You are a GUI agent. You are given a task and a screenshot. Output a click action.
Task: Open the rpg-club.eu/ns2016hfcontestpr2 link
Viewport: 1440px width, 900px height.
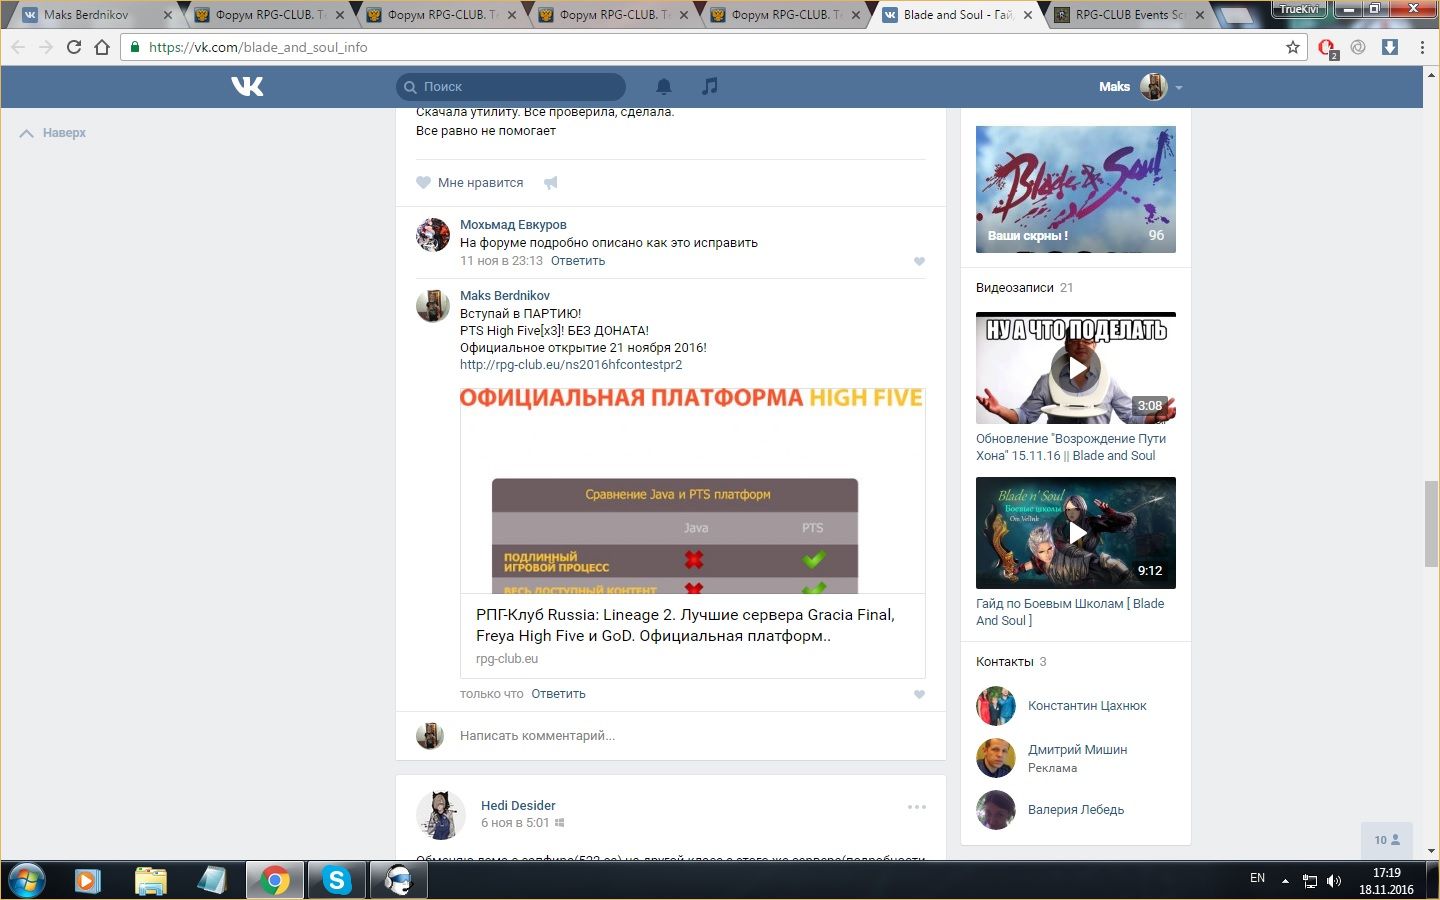coord(571,365)
